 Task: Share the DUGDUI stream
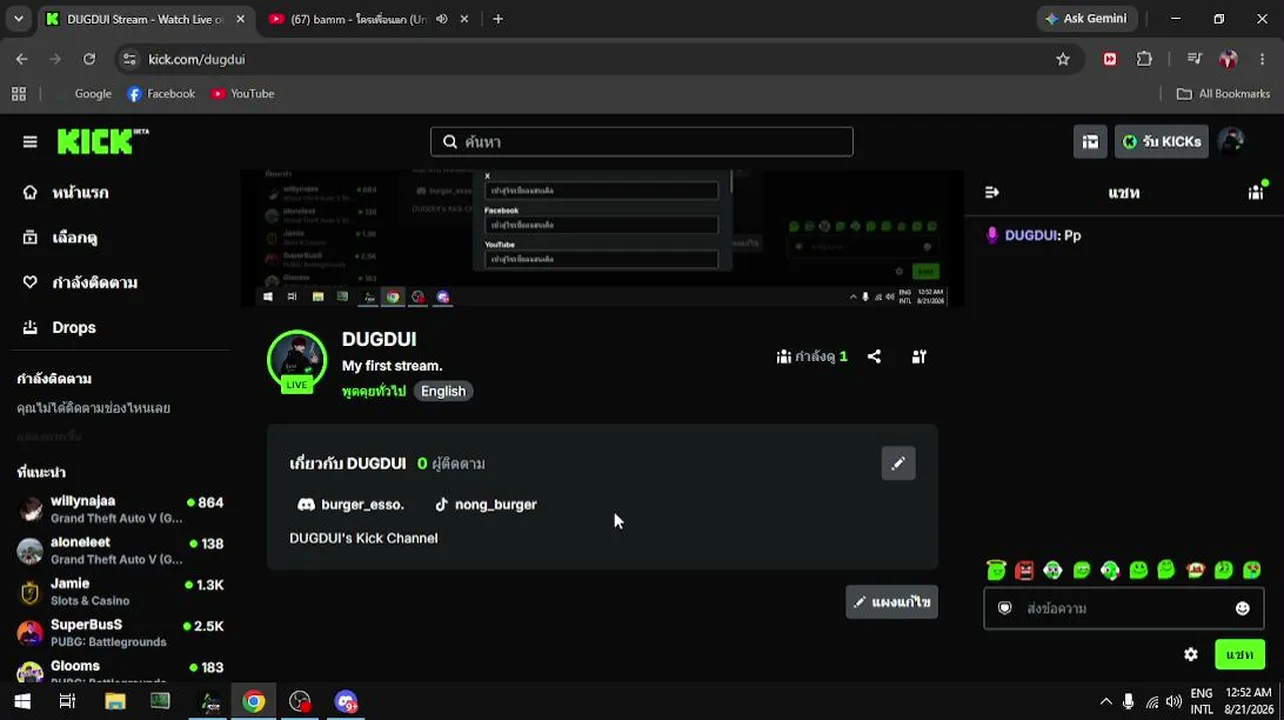click(x=874, y=357)
